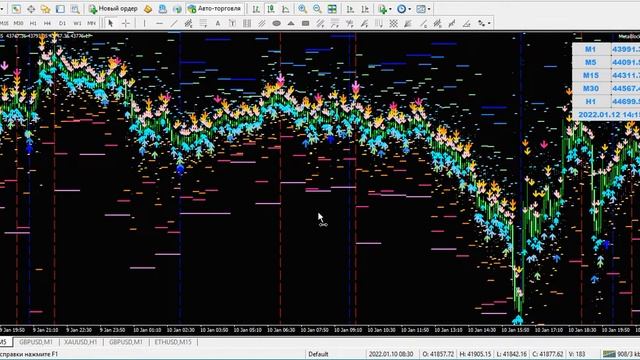Zoom in on the chart
The height and width of the screenshot is (360, 640).
pos(302,9)
